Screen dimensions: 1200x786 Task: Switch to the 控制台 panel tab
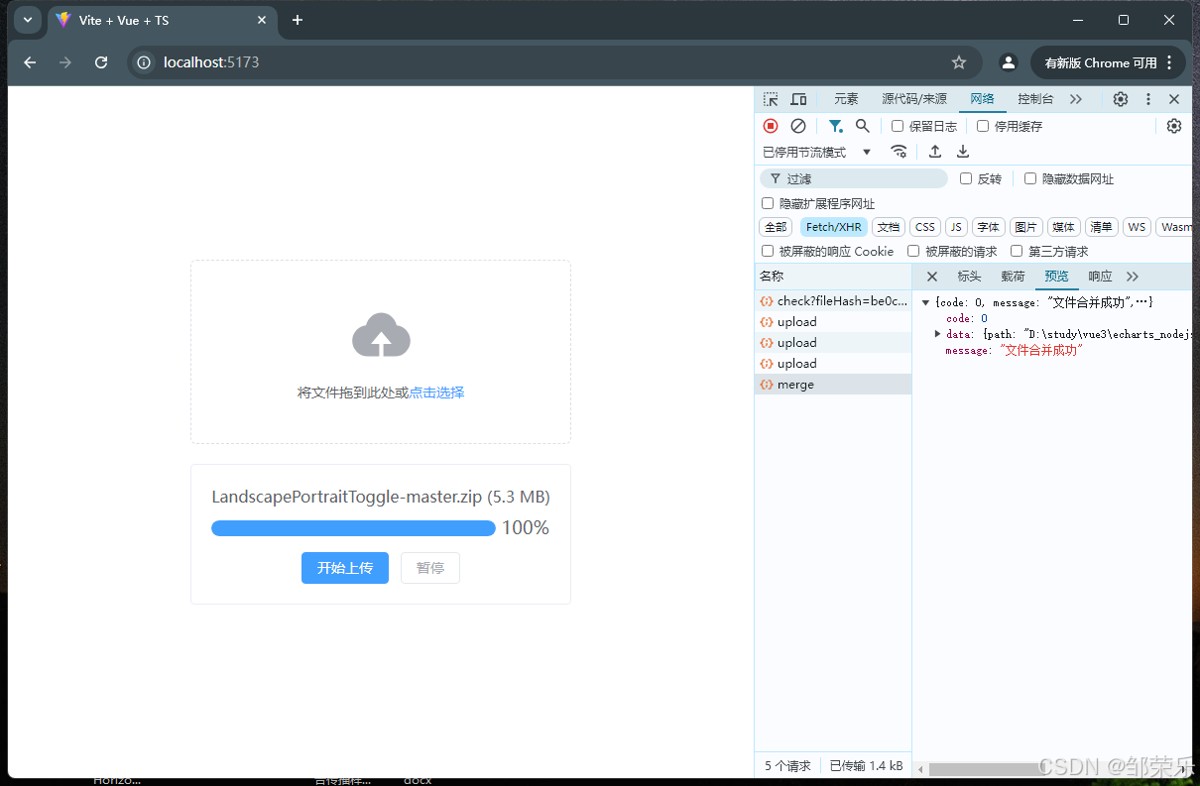[1035, 99]
